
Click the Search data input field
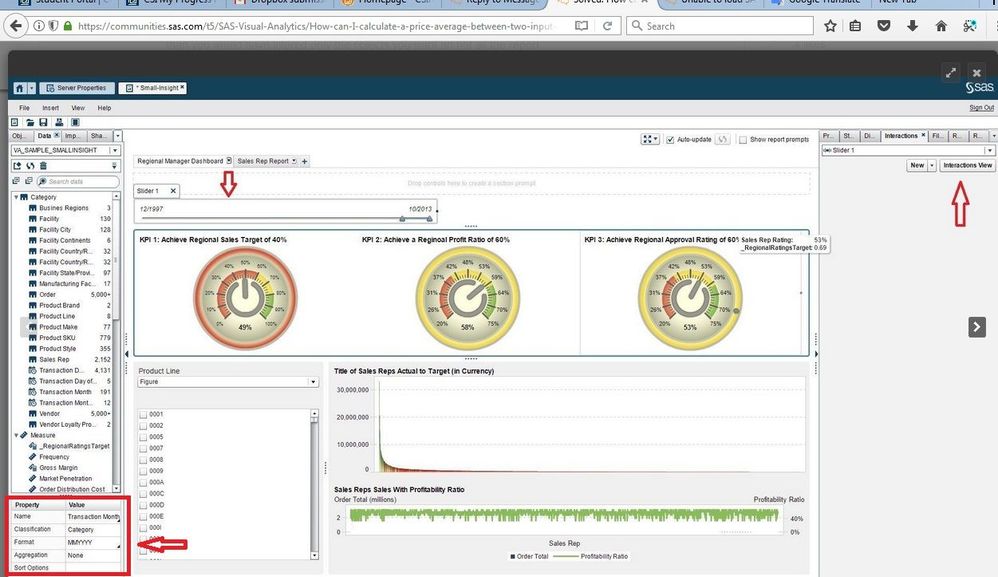pyautogui.click(x=78, y=181)
